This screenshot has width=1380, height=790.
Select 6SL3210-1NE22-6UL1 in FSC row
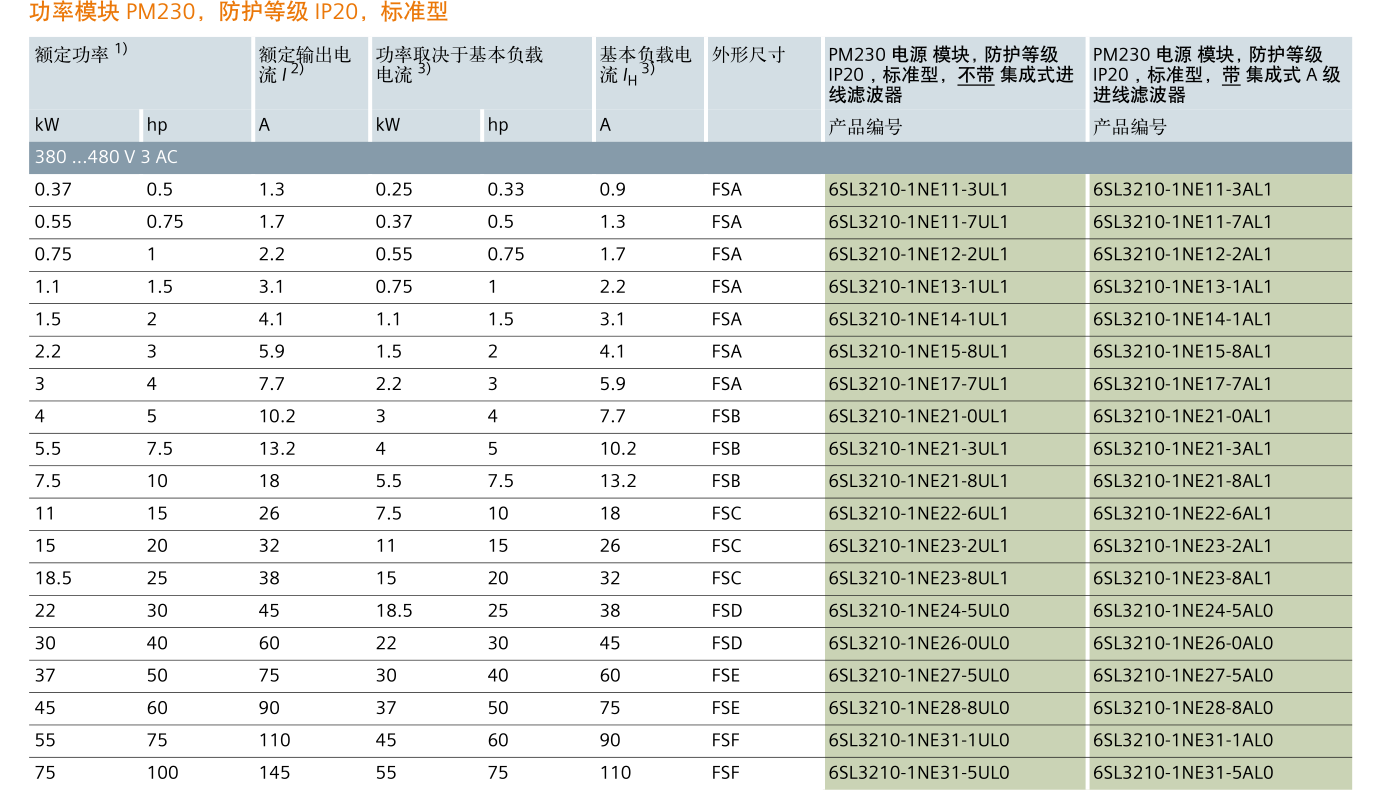tap(919, 513)
